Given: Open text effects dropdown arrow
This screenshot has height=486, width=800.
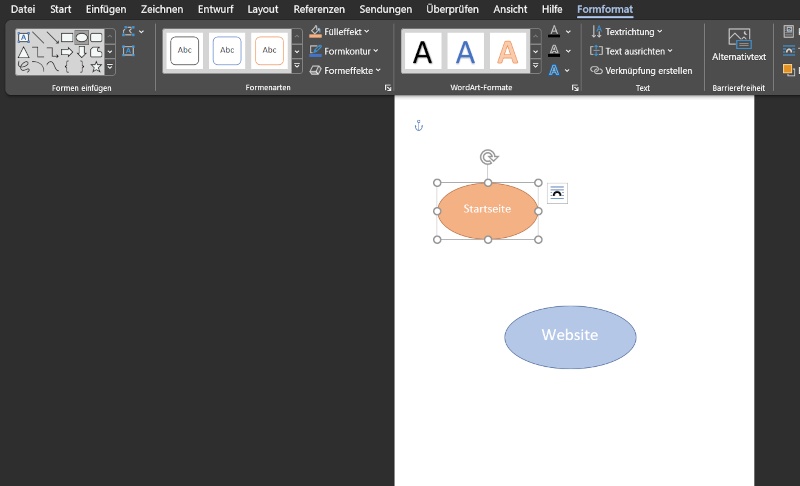Looking at the screenshot, I should pyautogui.click(x=567, y=70).
